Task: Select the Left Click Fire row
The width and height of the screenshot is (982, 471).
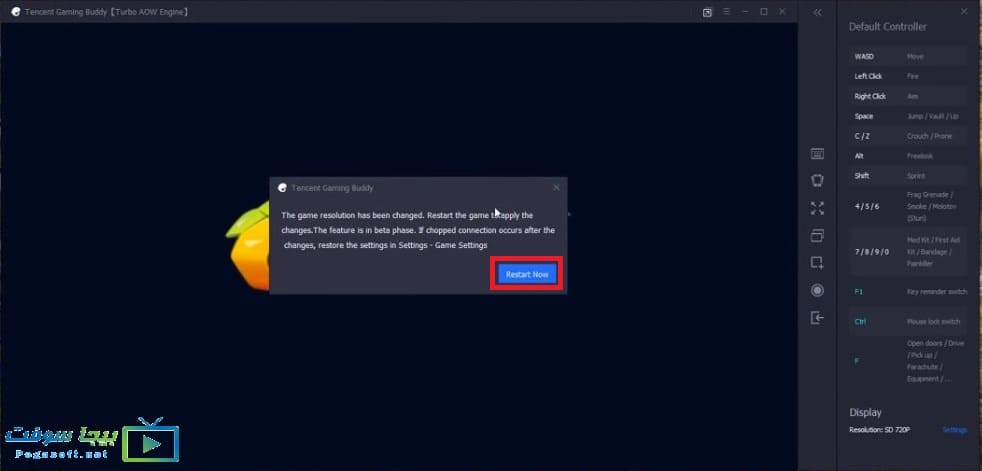Action: (x=908, y=76)
